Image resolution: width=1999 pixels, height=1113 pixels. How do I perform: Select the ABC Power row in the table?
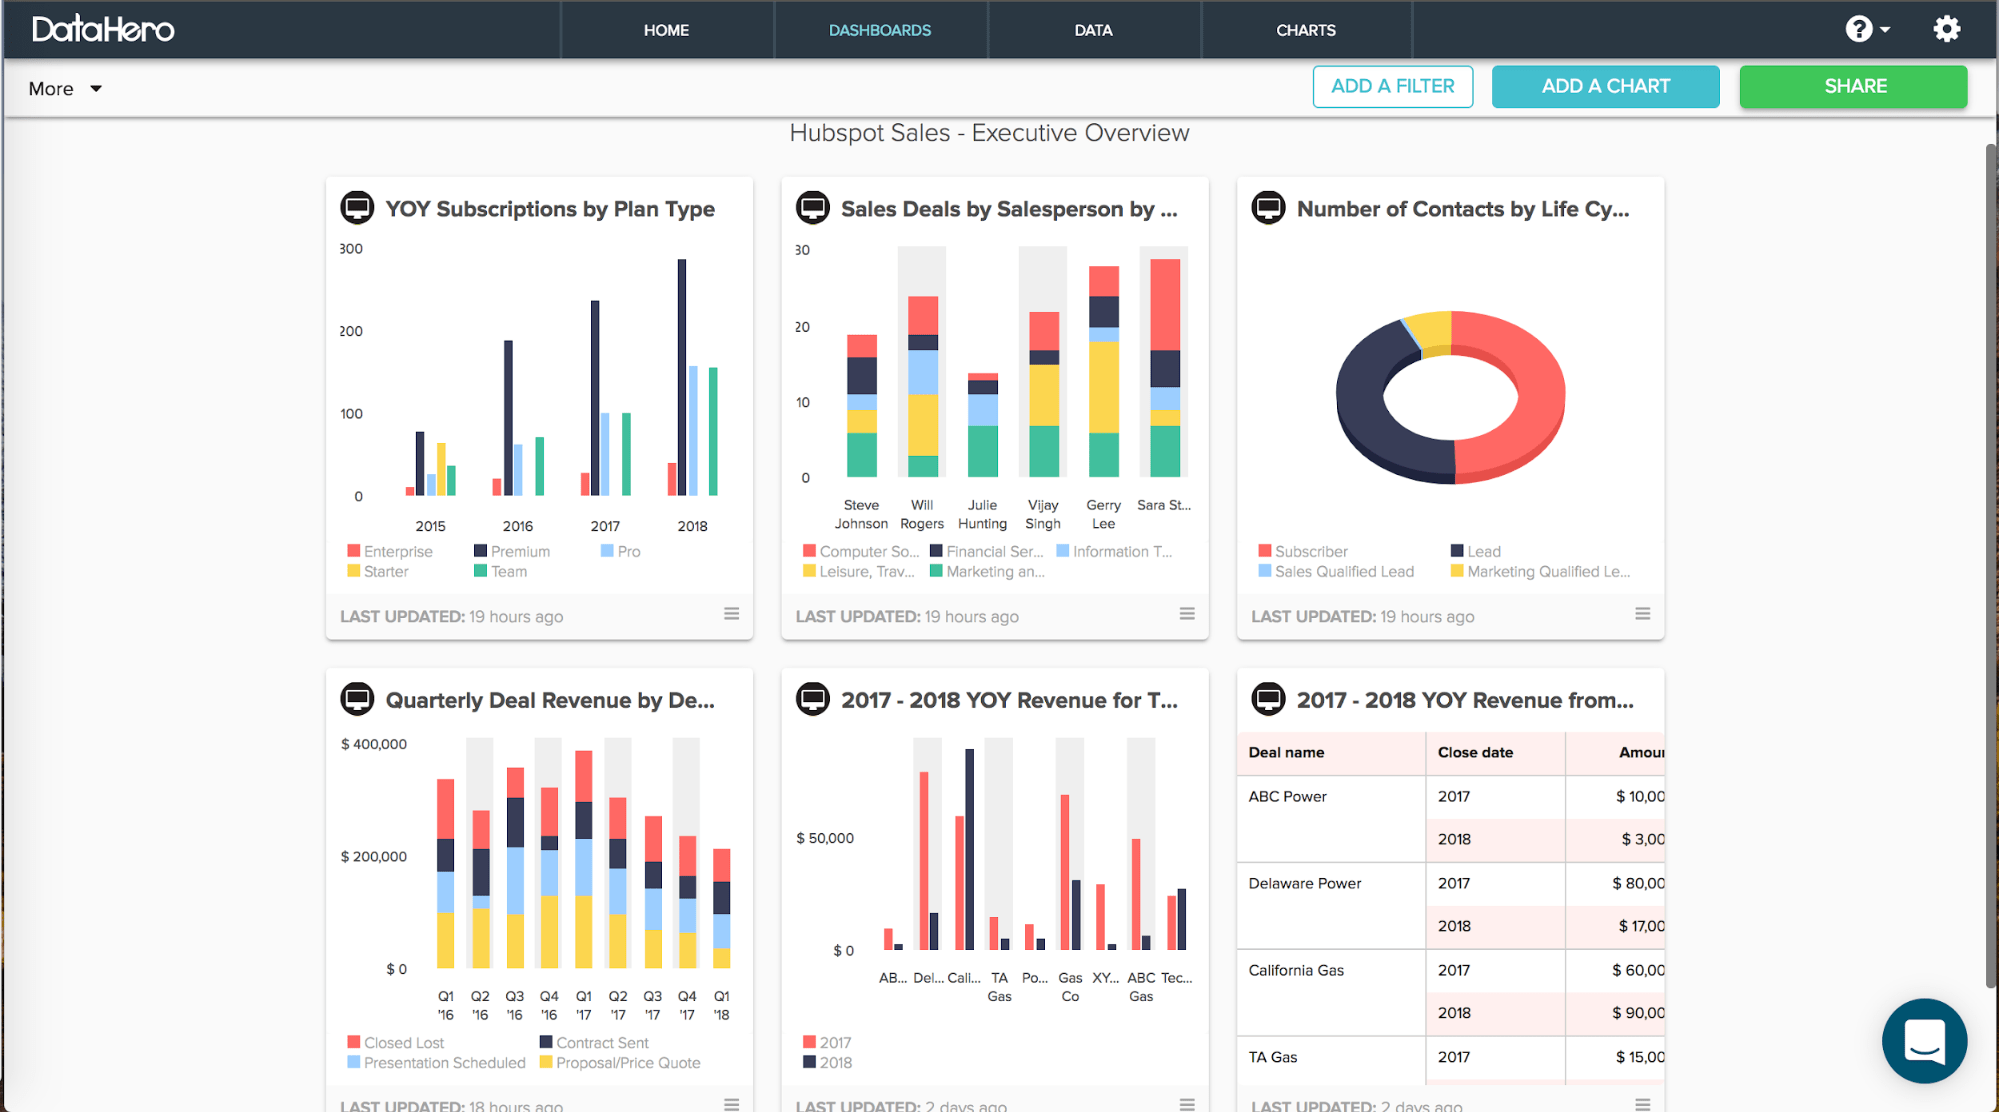(x=1288, y=796)
